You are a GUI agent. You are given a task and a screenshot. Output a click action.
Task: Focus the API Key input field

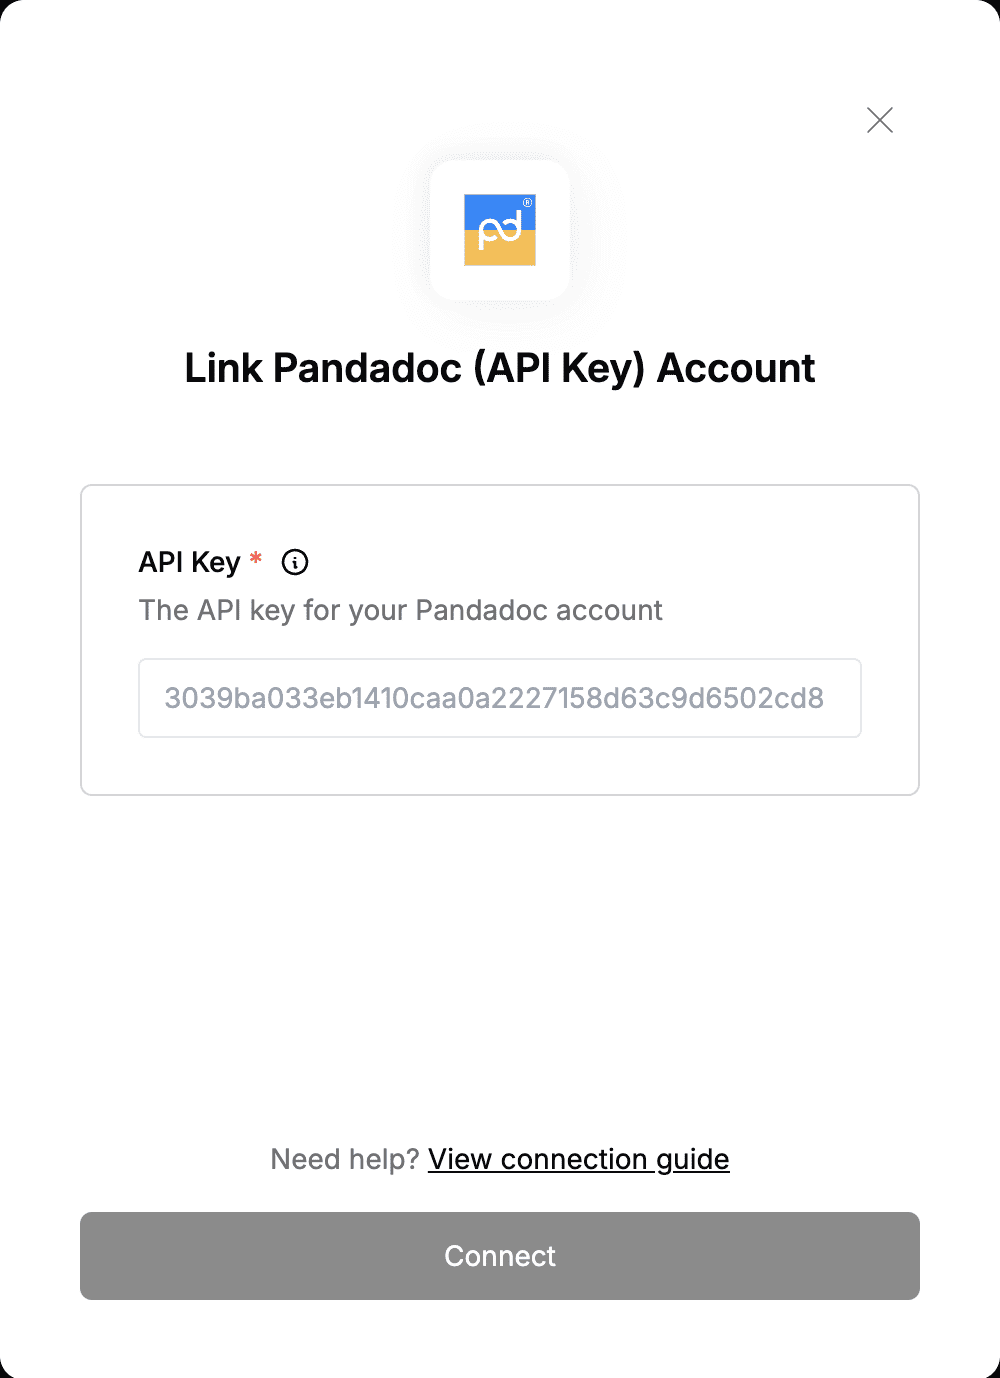point(500,698)
